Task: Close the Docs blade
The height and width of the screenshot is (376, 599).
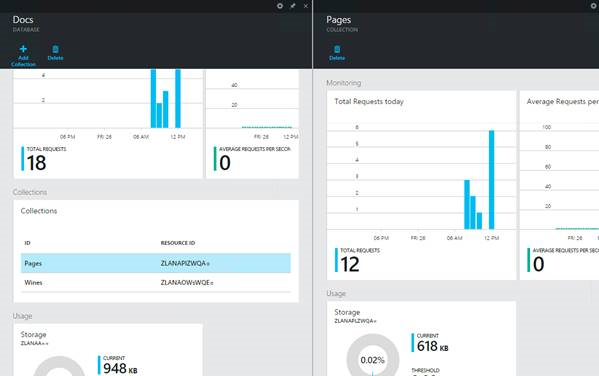Action: tap(306, 6)
